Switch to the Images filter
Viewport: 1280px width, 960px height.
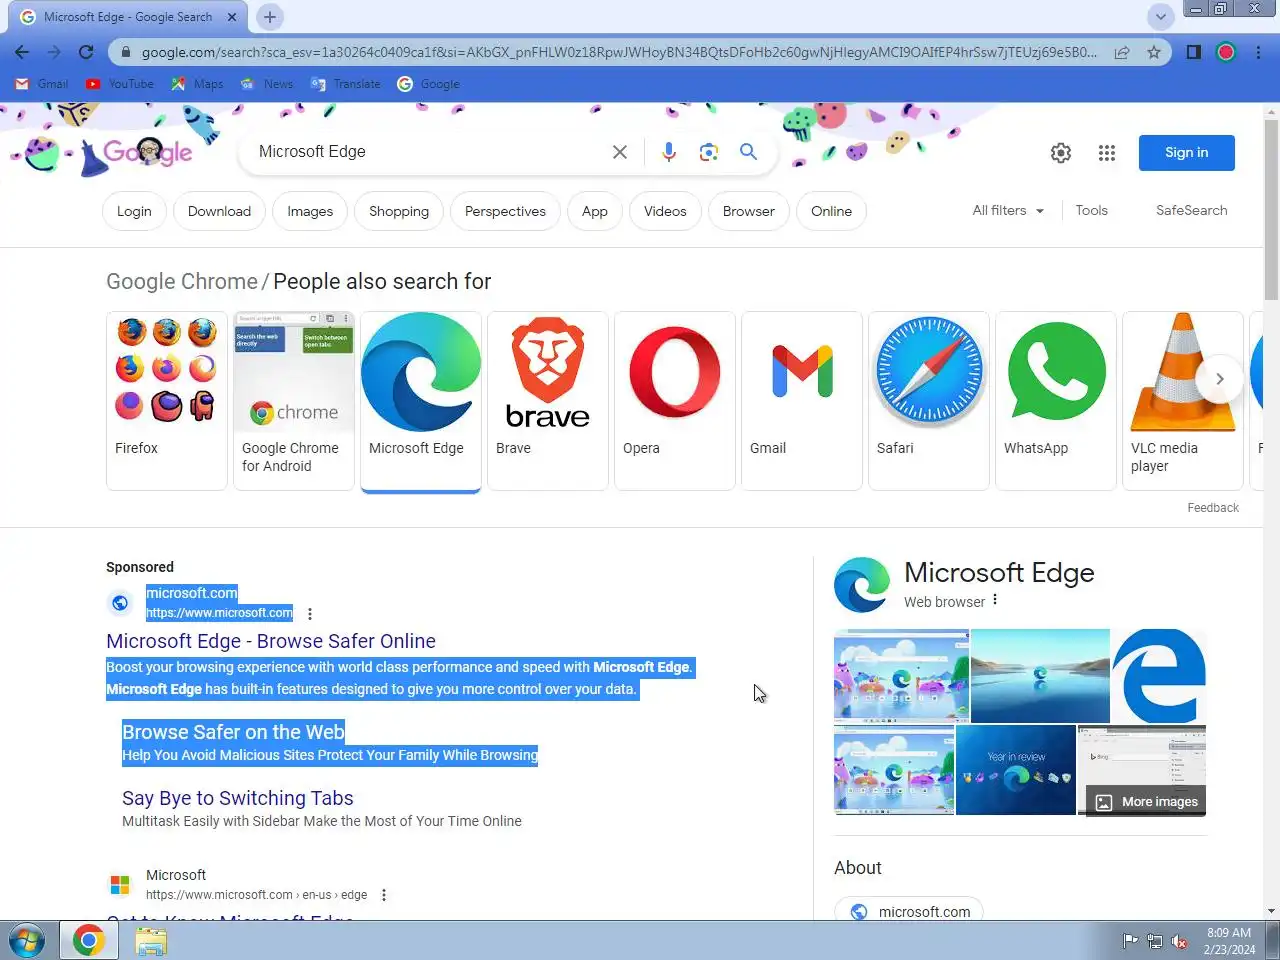tap(310, 211)
